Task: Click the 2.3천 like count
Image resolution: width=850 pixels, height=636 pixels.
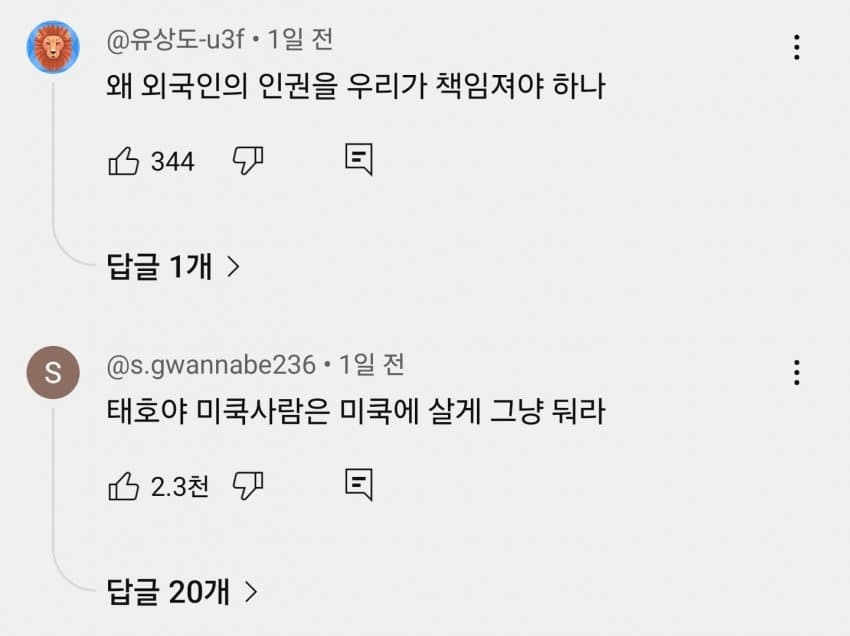Action: pos(180,487)
